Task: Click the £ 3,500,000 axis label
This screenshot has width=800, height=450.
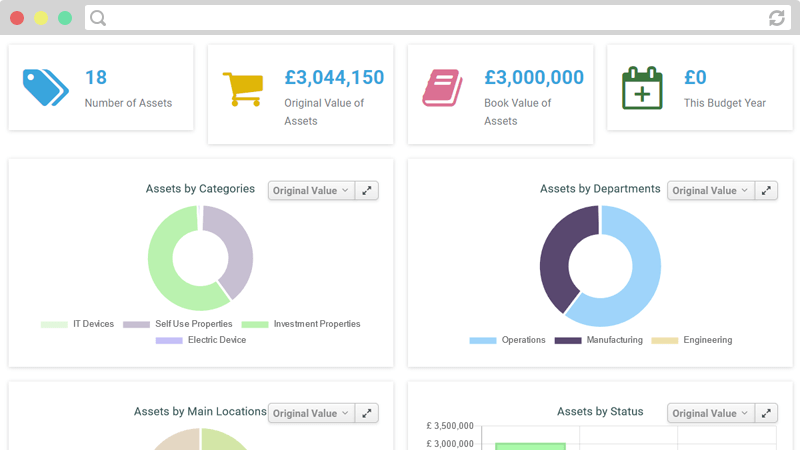Action: [x=450, y=426]
